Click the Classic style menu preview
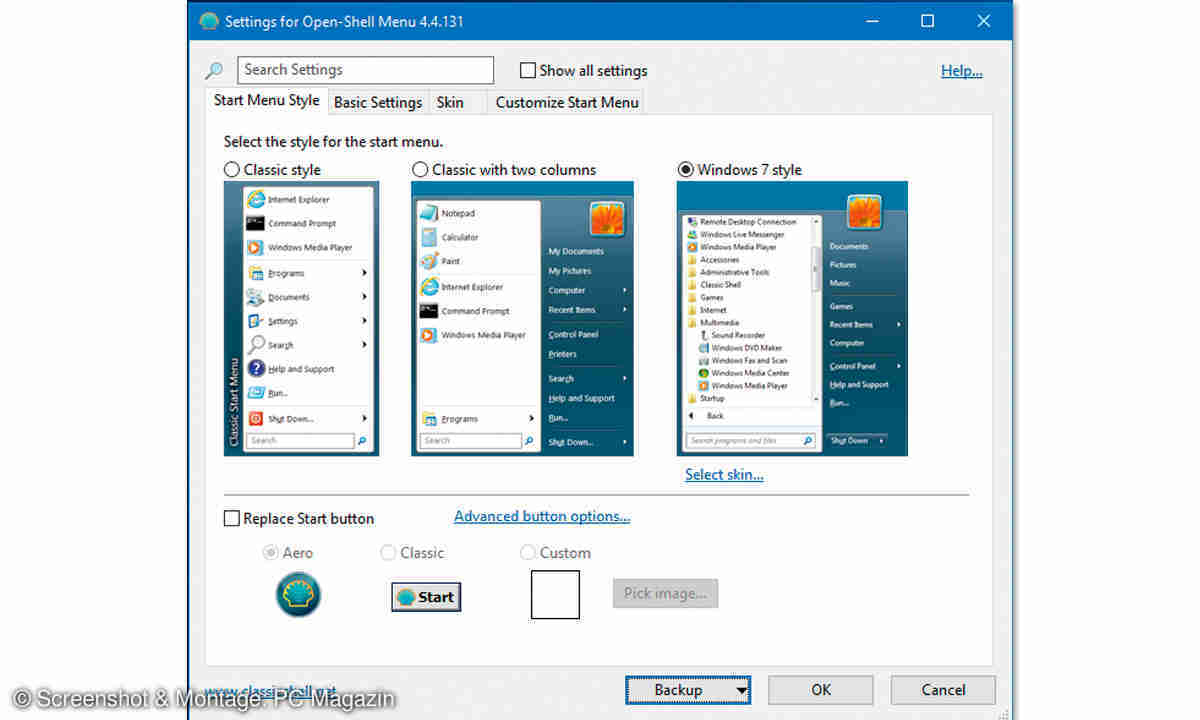 [301, 319]
